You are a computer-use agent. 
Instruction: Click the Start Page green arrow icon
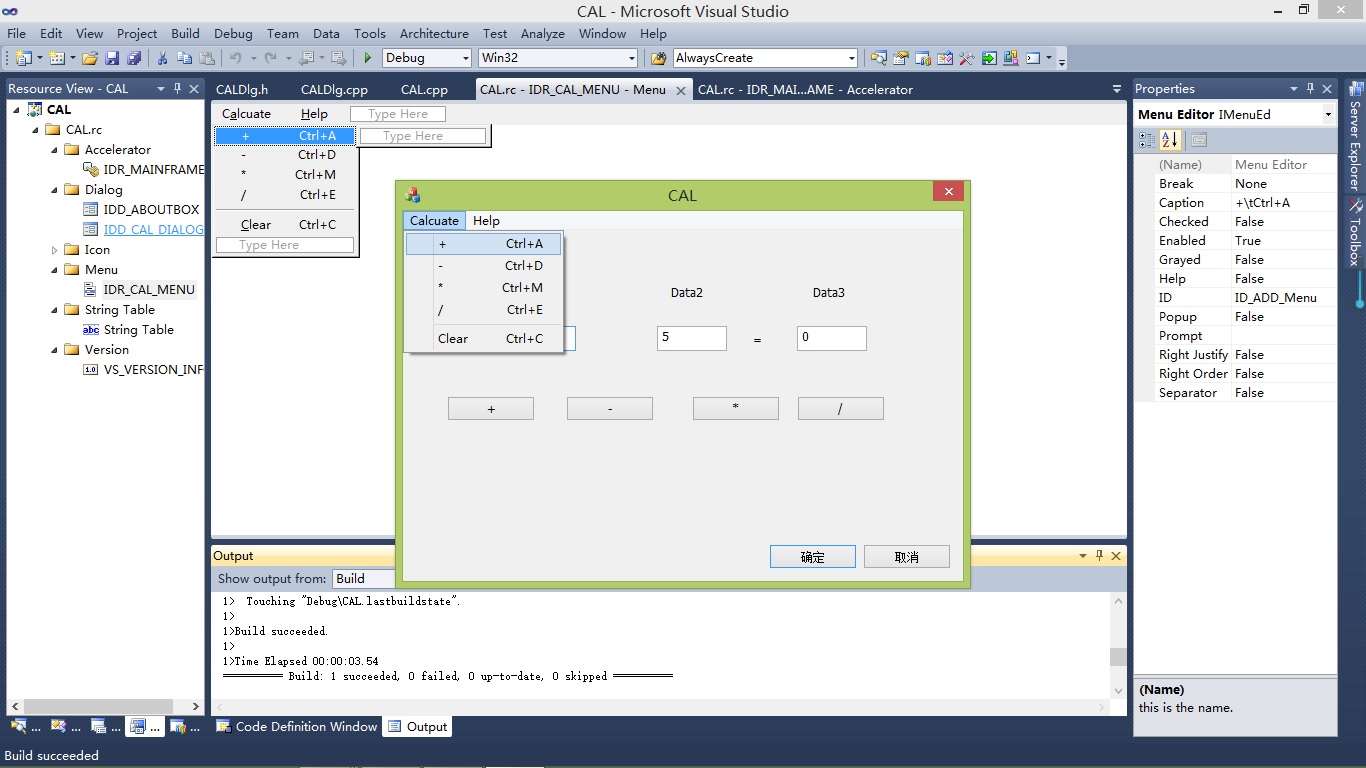989,58
